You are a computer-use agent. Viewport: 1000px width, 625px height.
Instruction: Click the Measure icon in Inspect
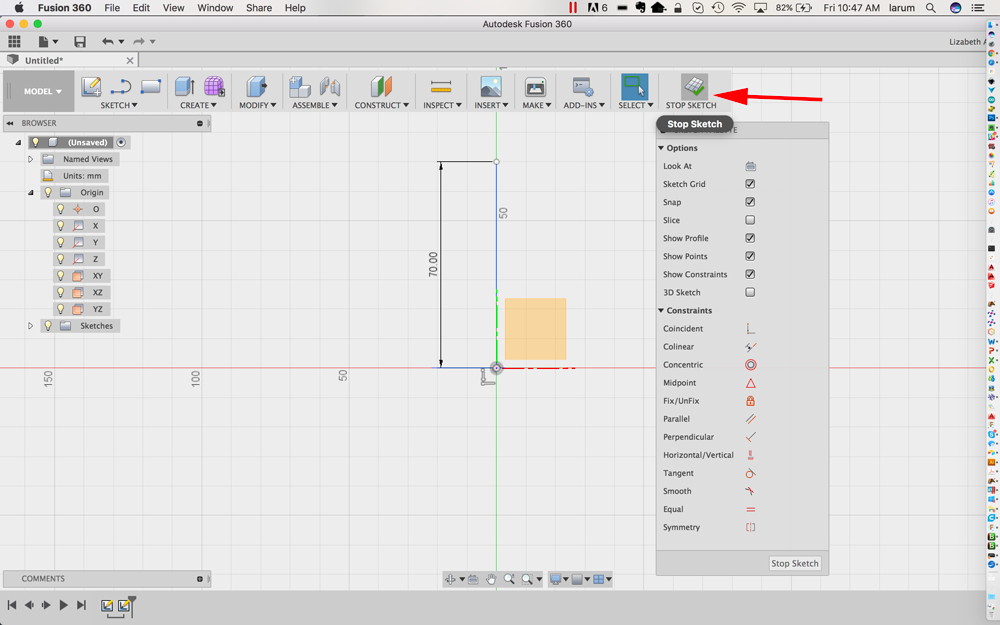tap(441, 86)
